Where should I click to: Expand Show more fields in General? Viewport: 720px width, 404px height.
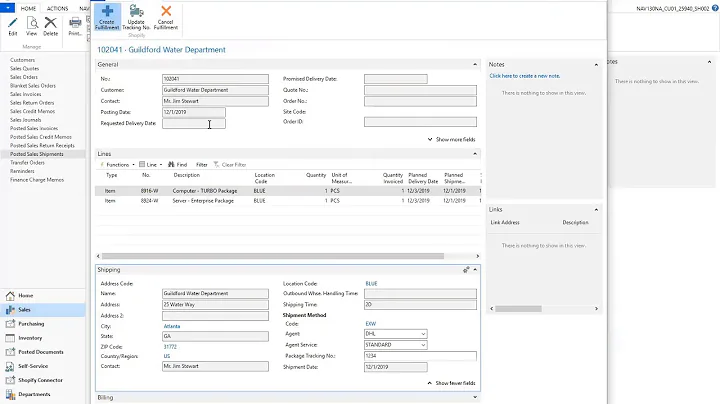tap(455, 139)
